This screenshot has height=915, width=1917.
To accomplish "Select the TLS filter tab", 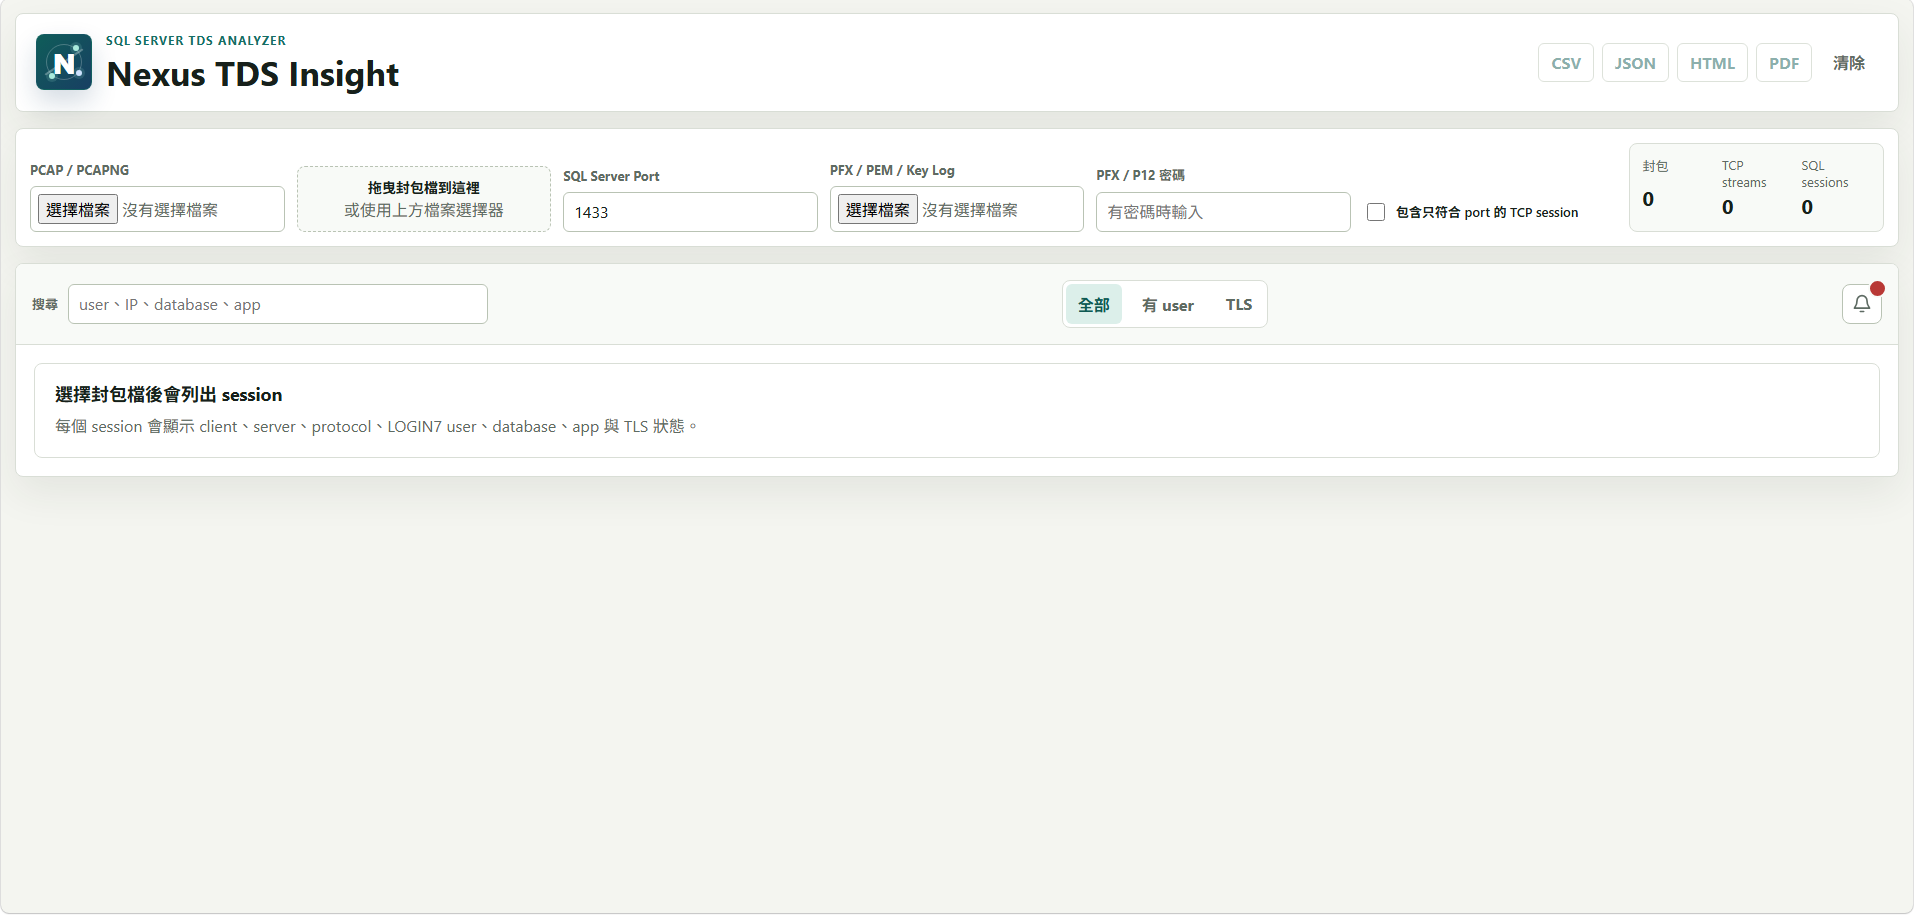I will pyautogui.click(x=1239, y=304).
